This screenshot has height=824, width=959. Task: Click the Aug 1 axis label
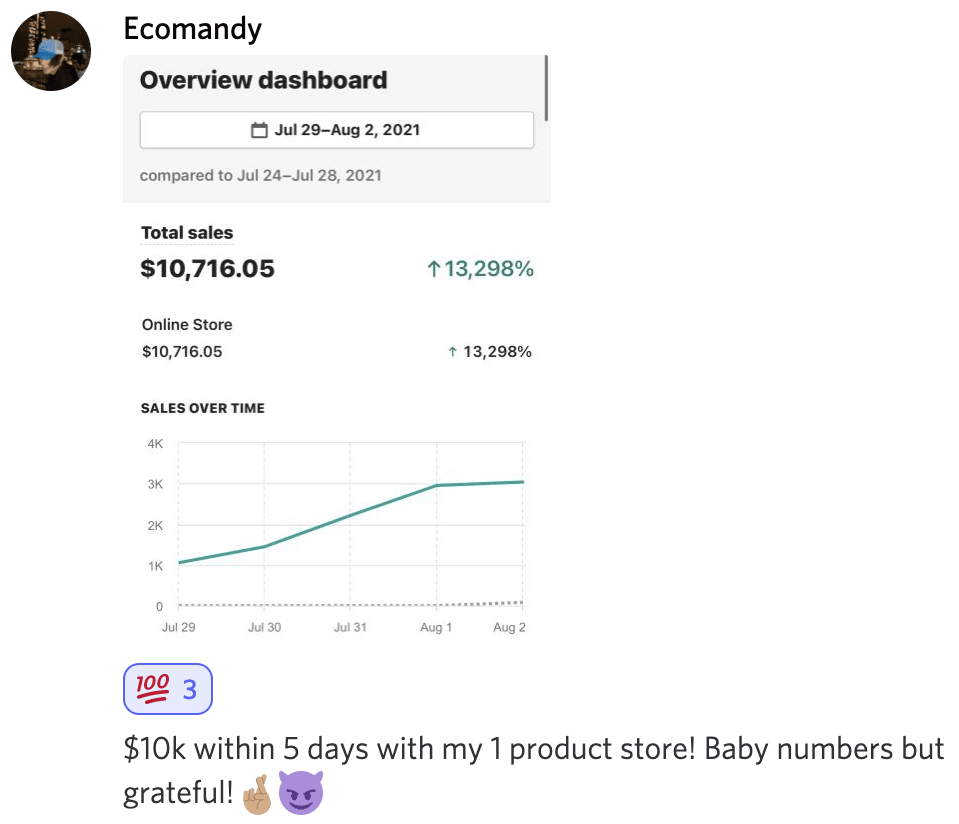point(436,627)
